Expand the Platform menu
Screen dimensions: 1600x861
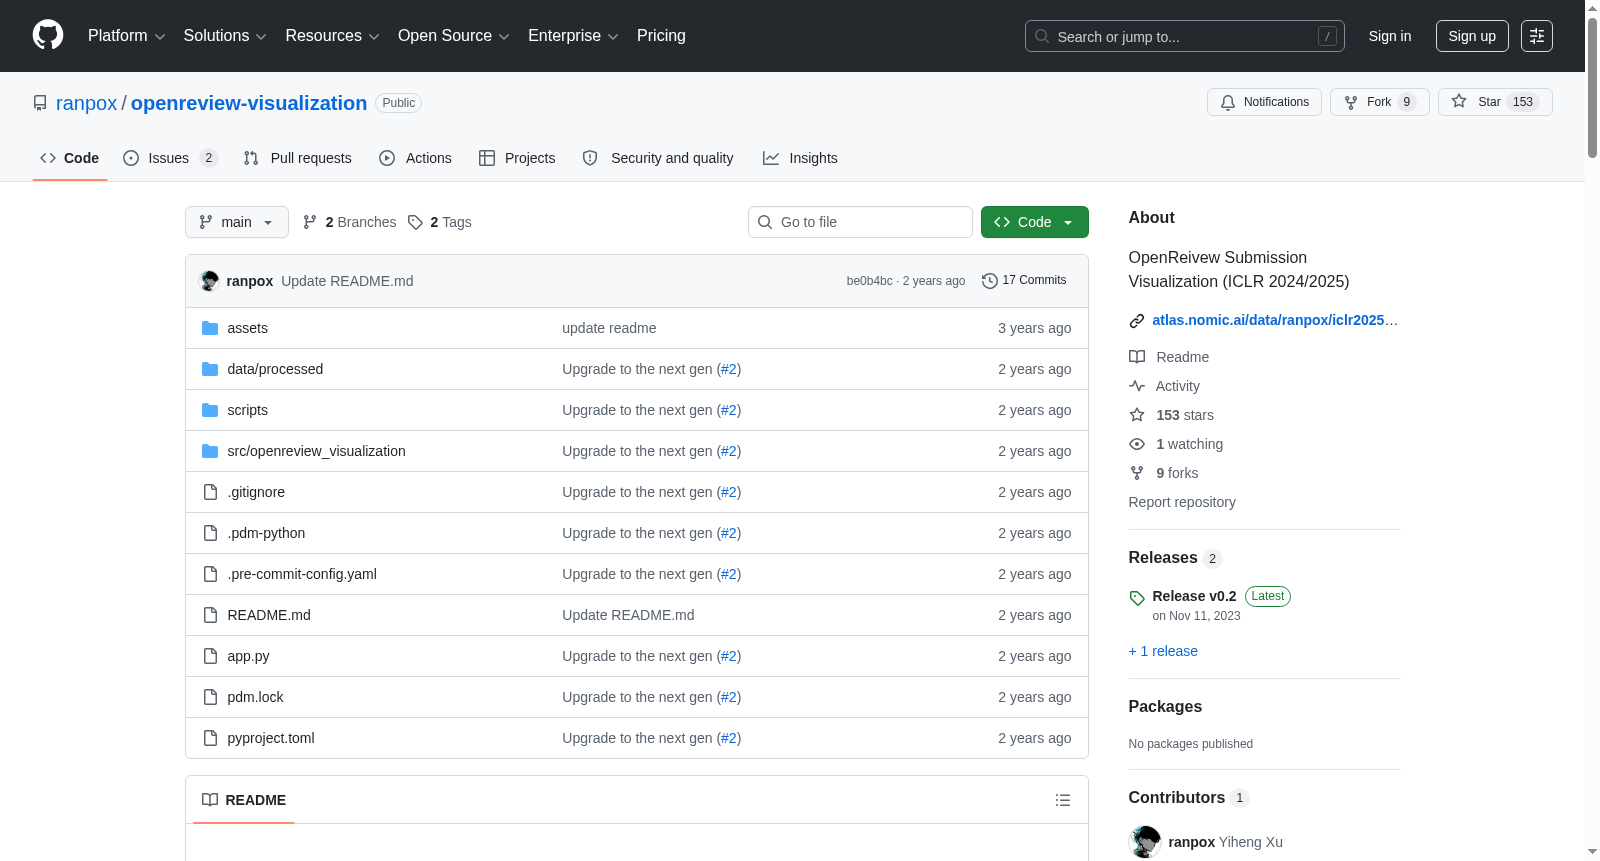[126, 36]
